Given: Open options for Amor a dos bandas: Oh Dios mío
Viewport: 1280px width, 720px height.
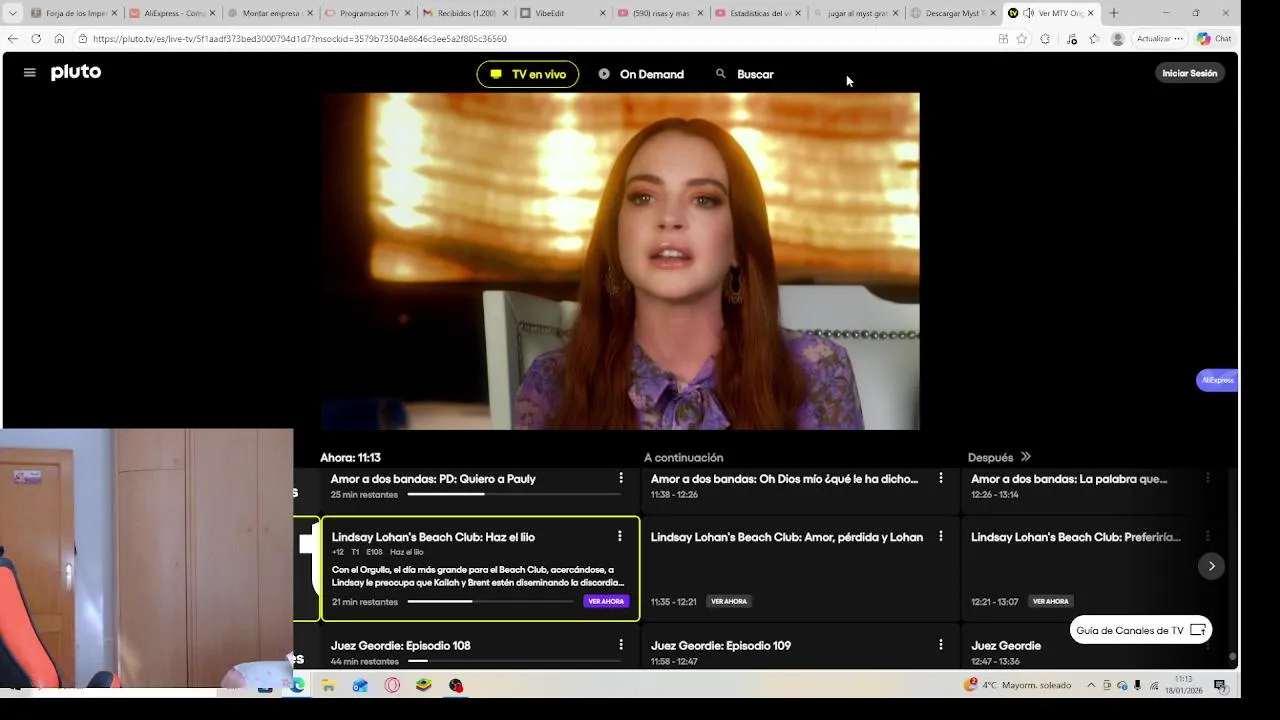Looking at the screenshot, I should (941, 479).
